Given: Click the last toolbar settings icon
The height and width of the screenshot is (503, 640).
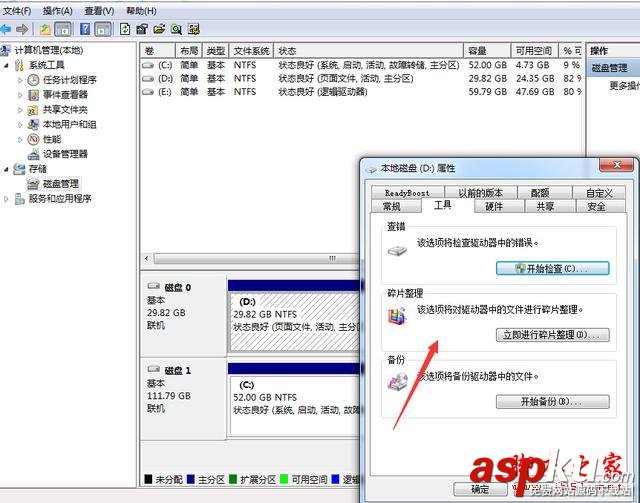Looking at the screenshot, I should point(193,29).
